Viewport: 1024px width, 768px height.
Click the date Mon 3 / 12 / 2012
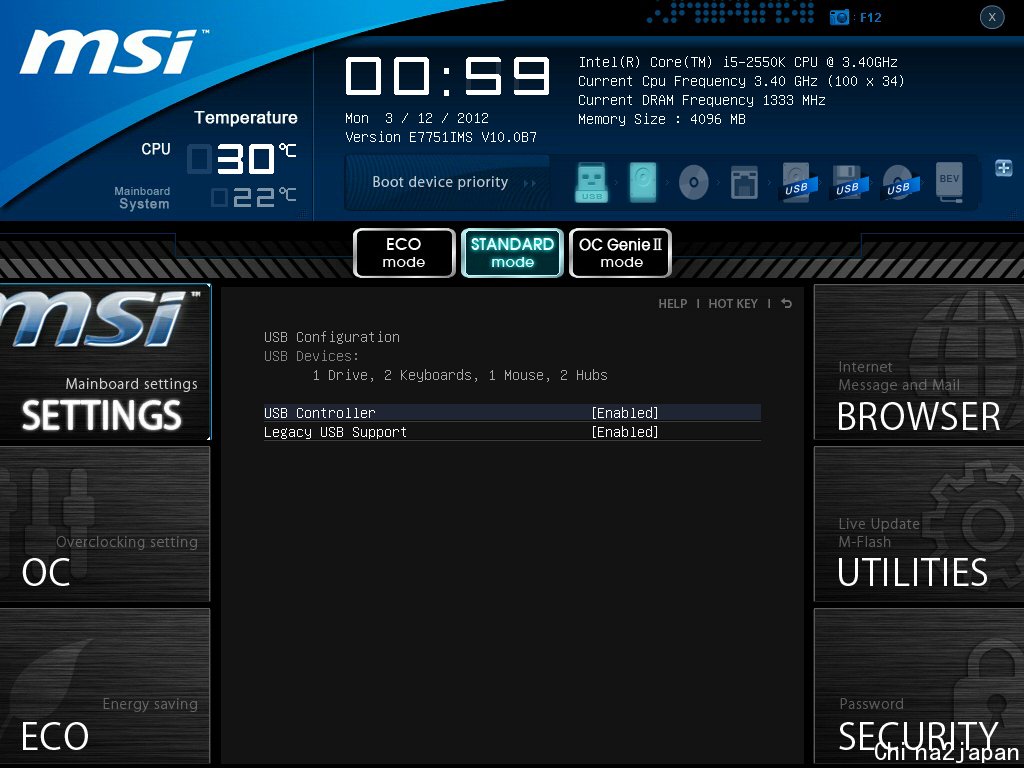coord(417,118)
